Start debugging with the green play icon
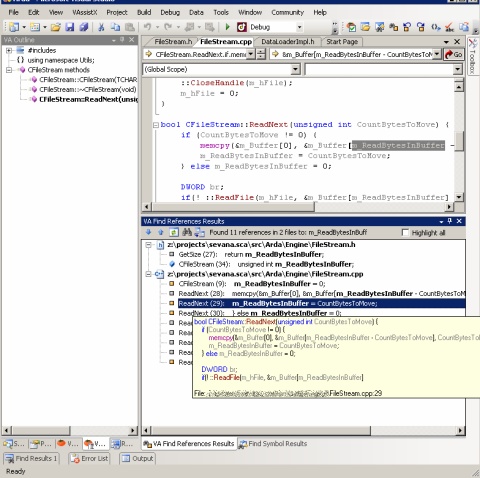480x478 pixels. point(227,27)
